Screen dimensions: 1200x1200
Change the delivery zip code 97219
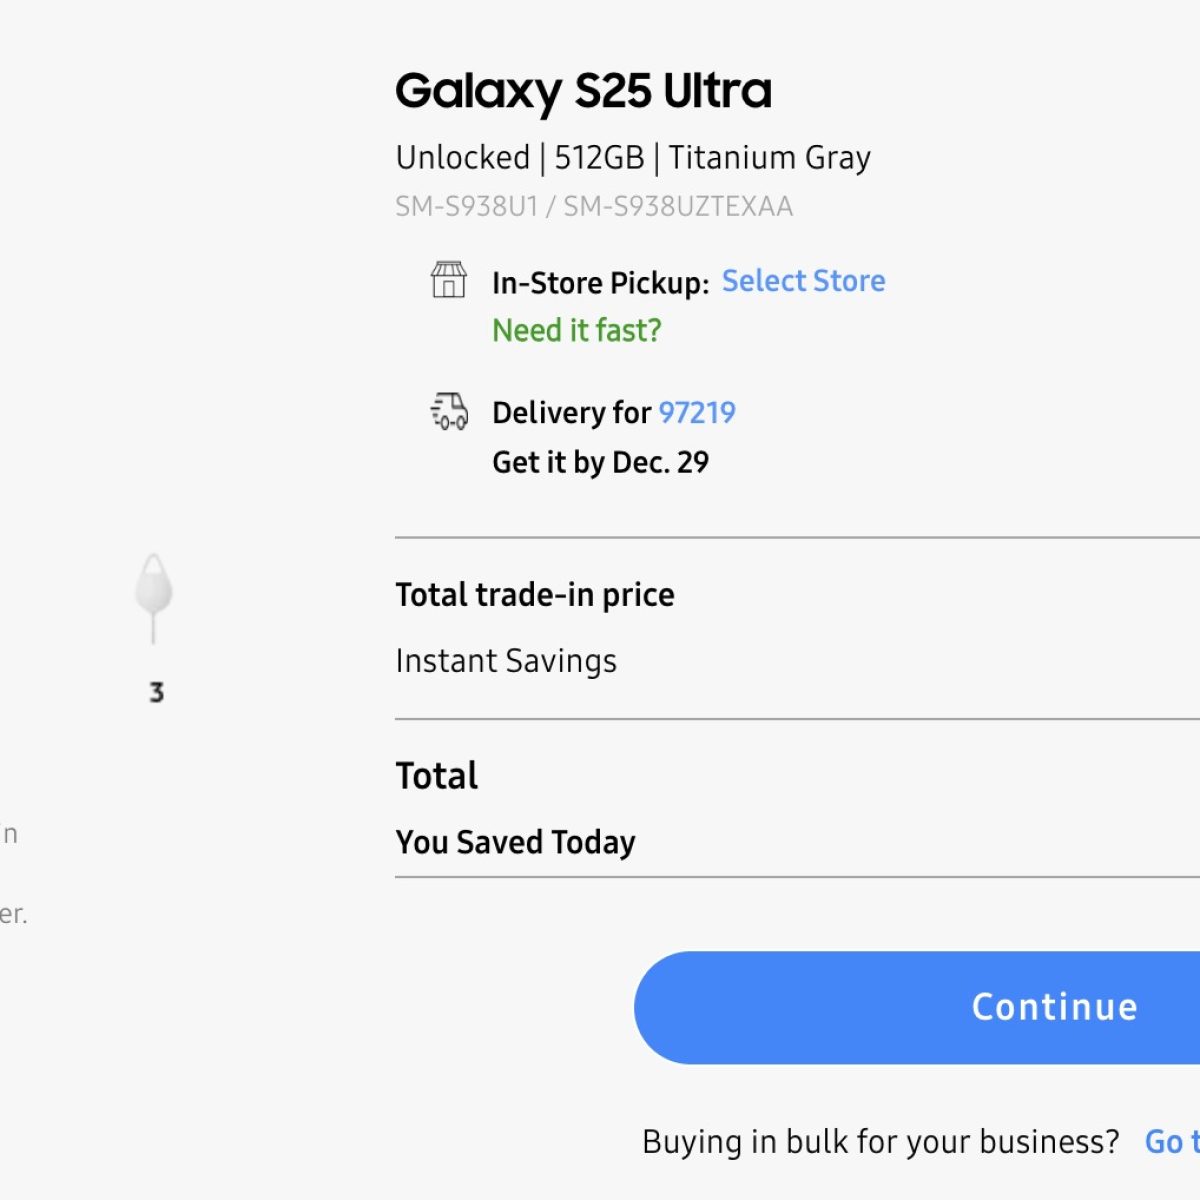pos(697,412)
